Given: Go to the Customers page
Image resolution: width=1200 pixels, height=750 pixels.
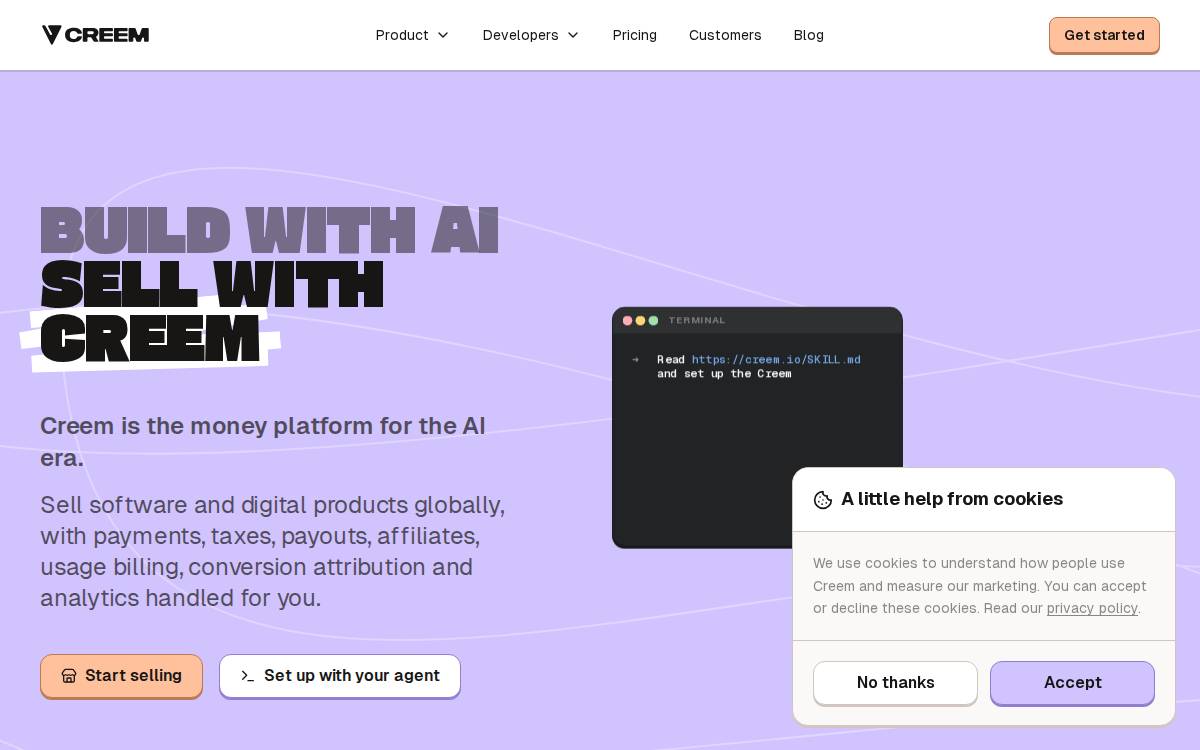Looking at the screenshot, I should click(x=725, y=35).
